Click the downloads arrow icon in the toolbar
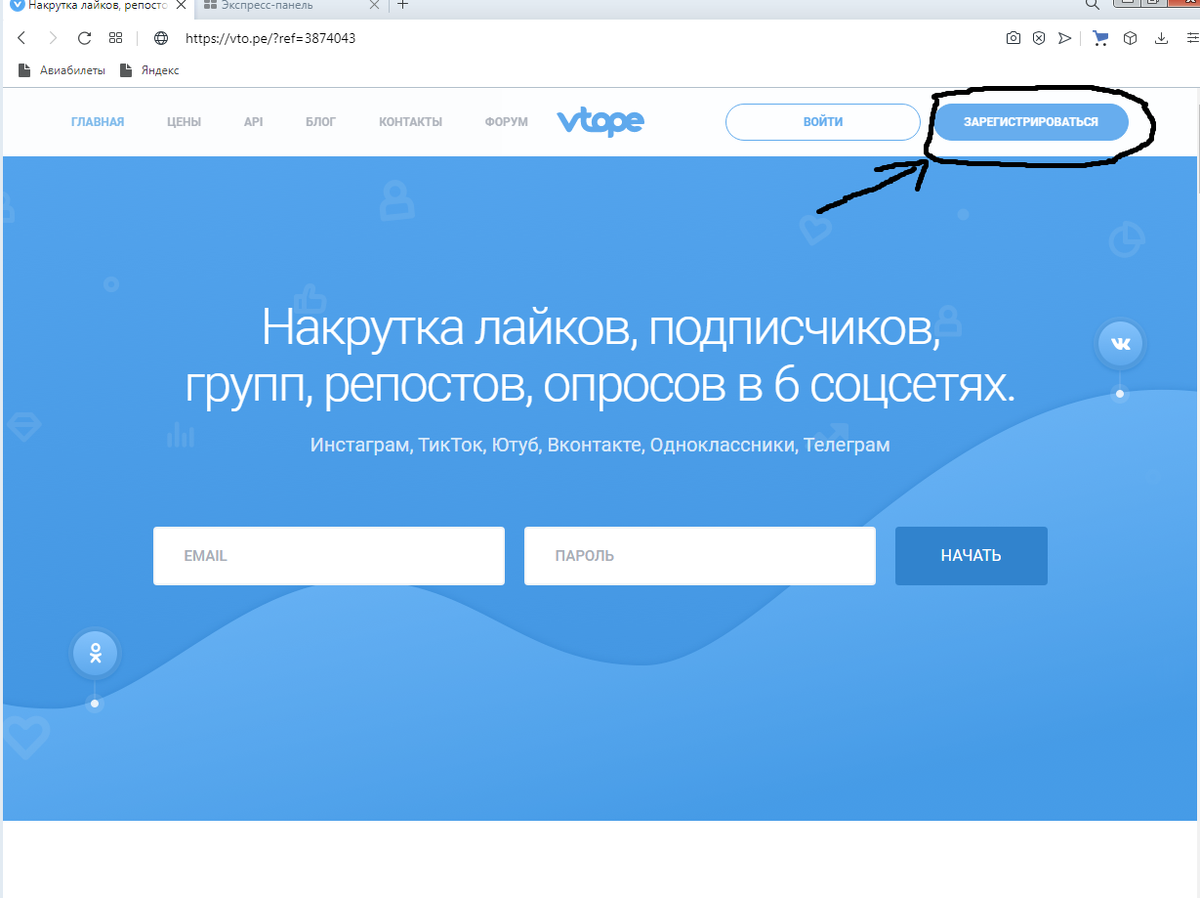 click(x=1161, y=38)
